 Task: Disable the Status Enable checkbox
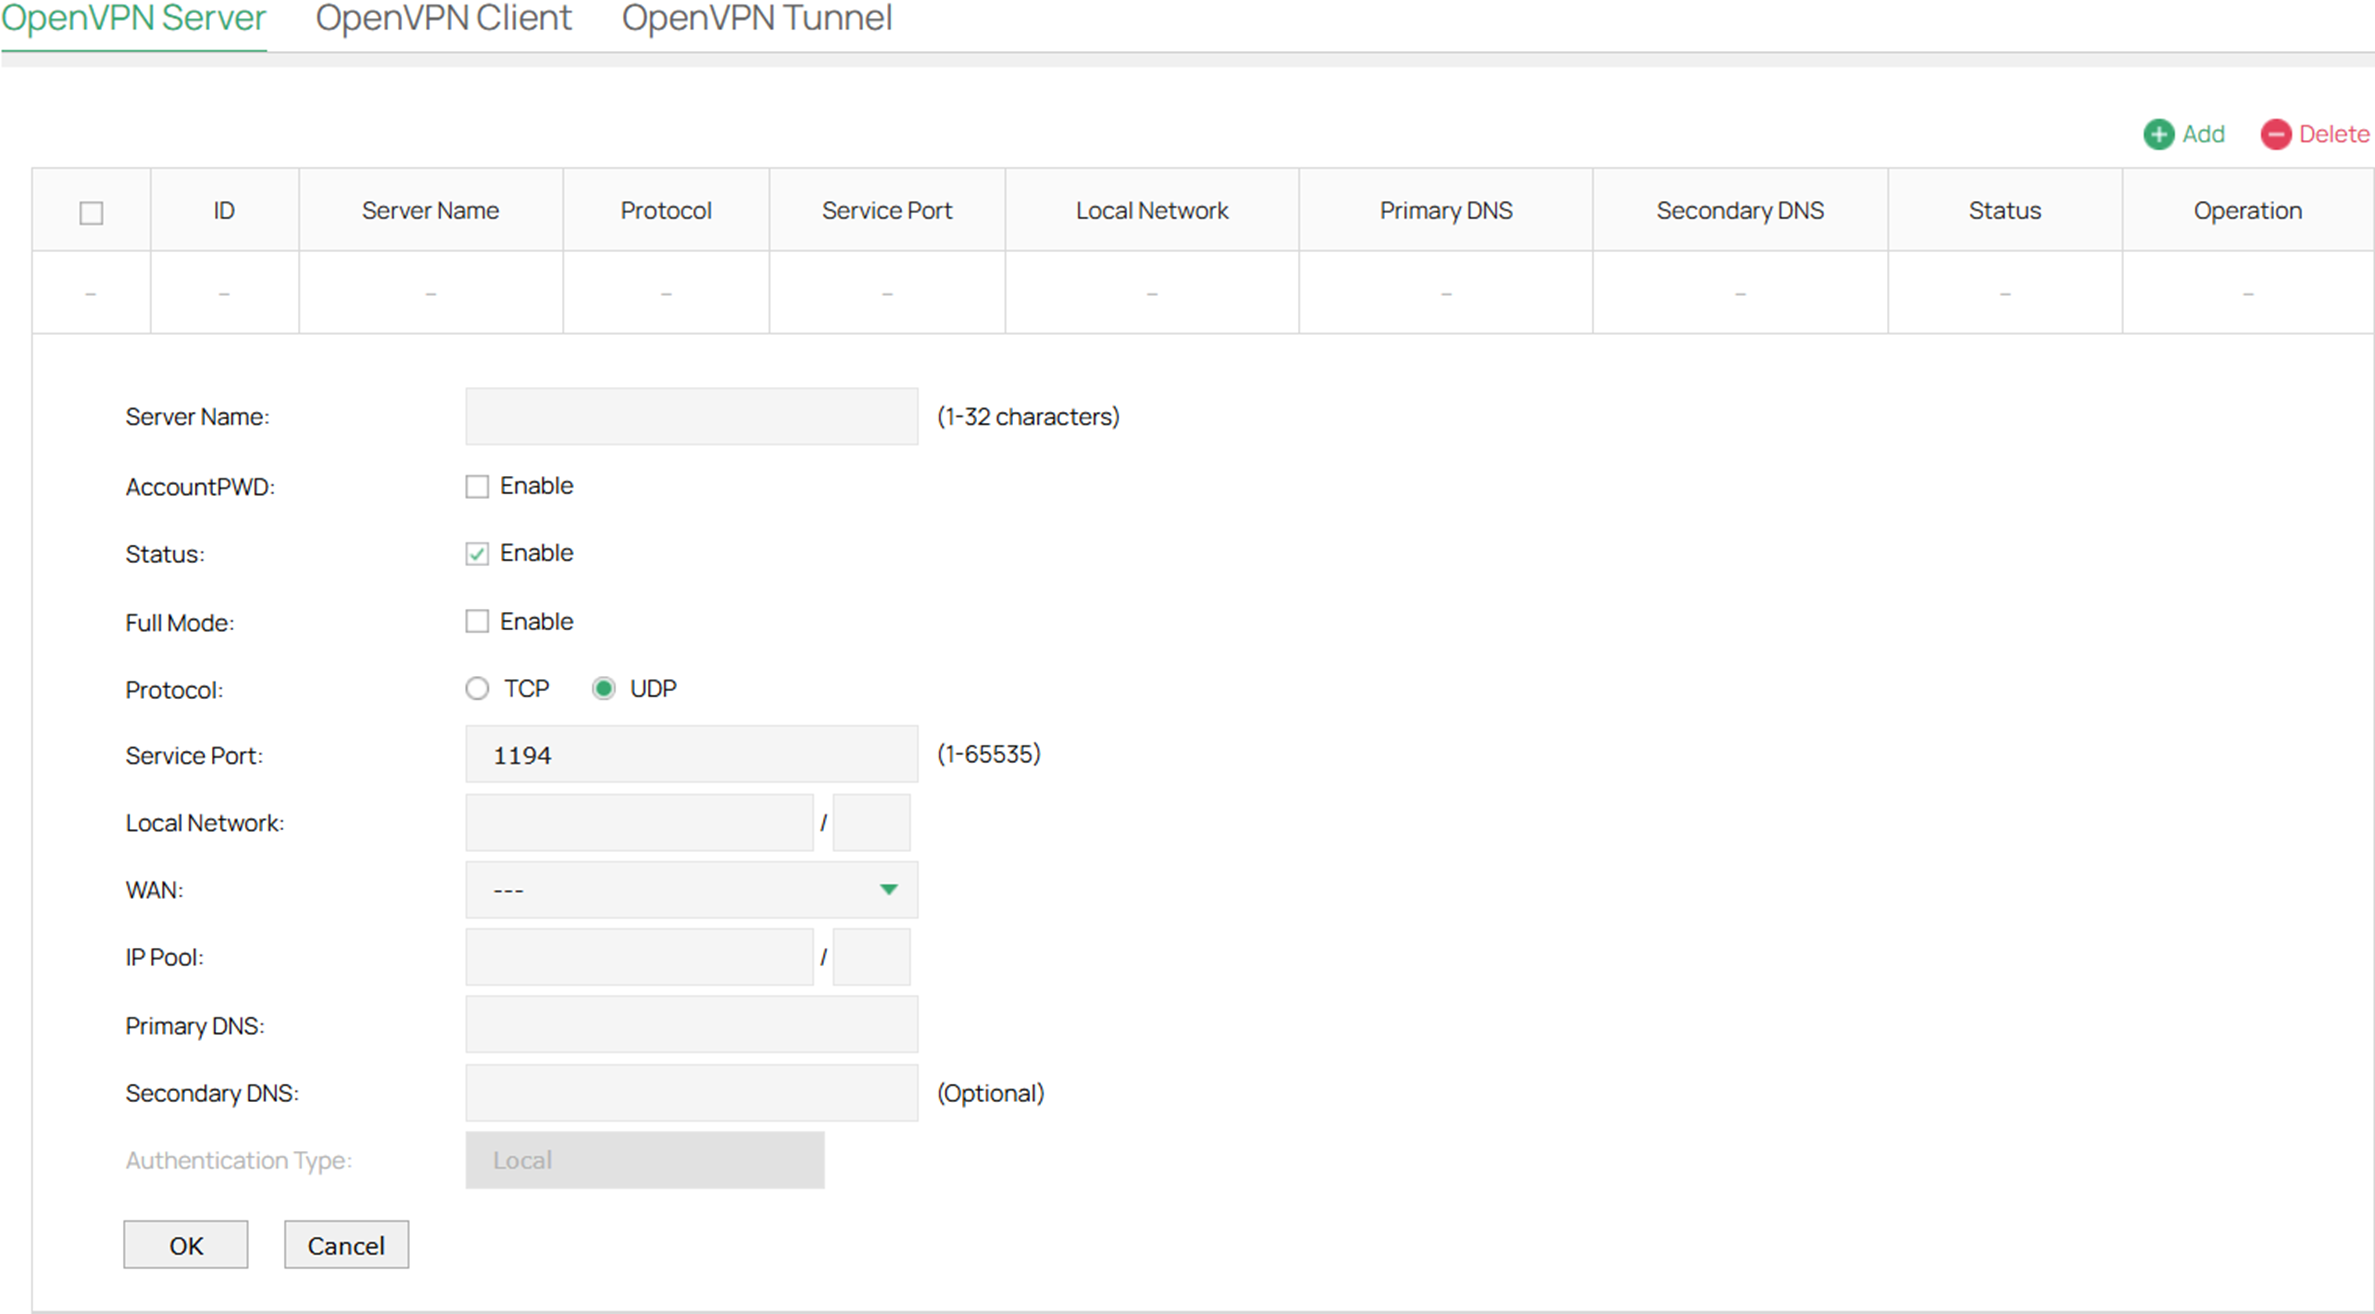477,553
